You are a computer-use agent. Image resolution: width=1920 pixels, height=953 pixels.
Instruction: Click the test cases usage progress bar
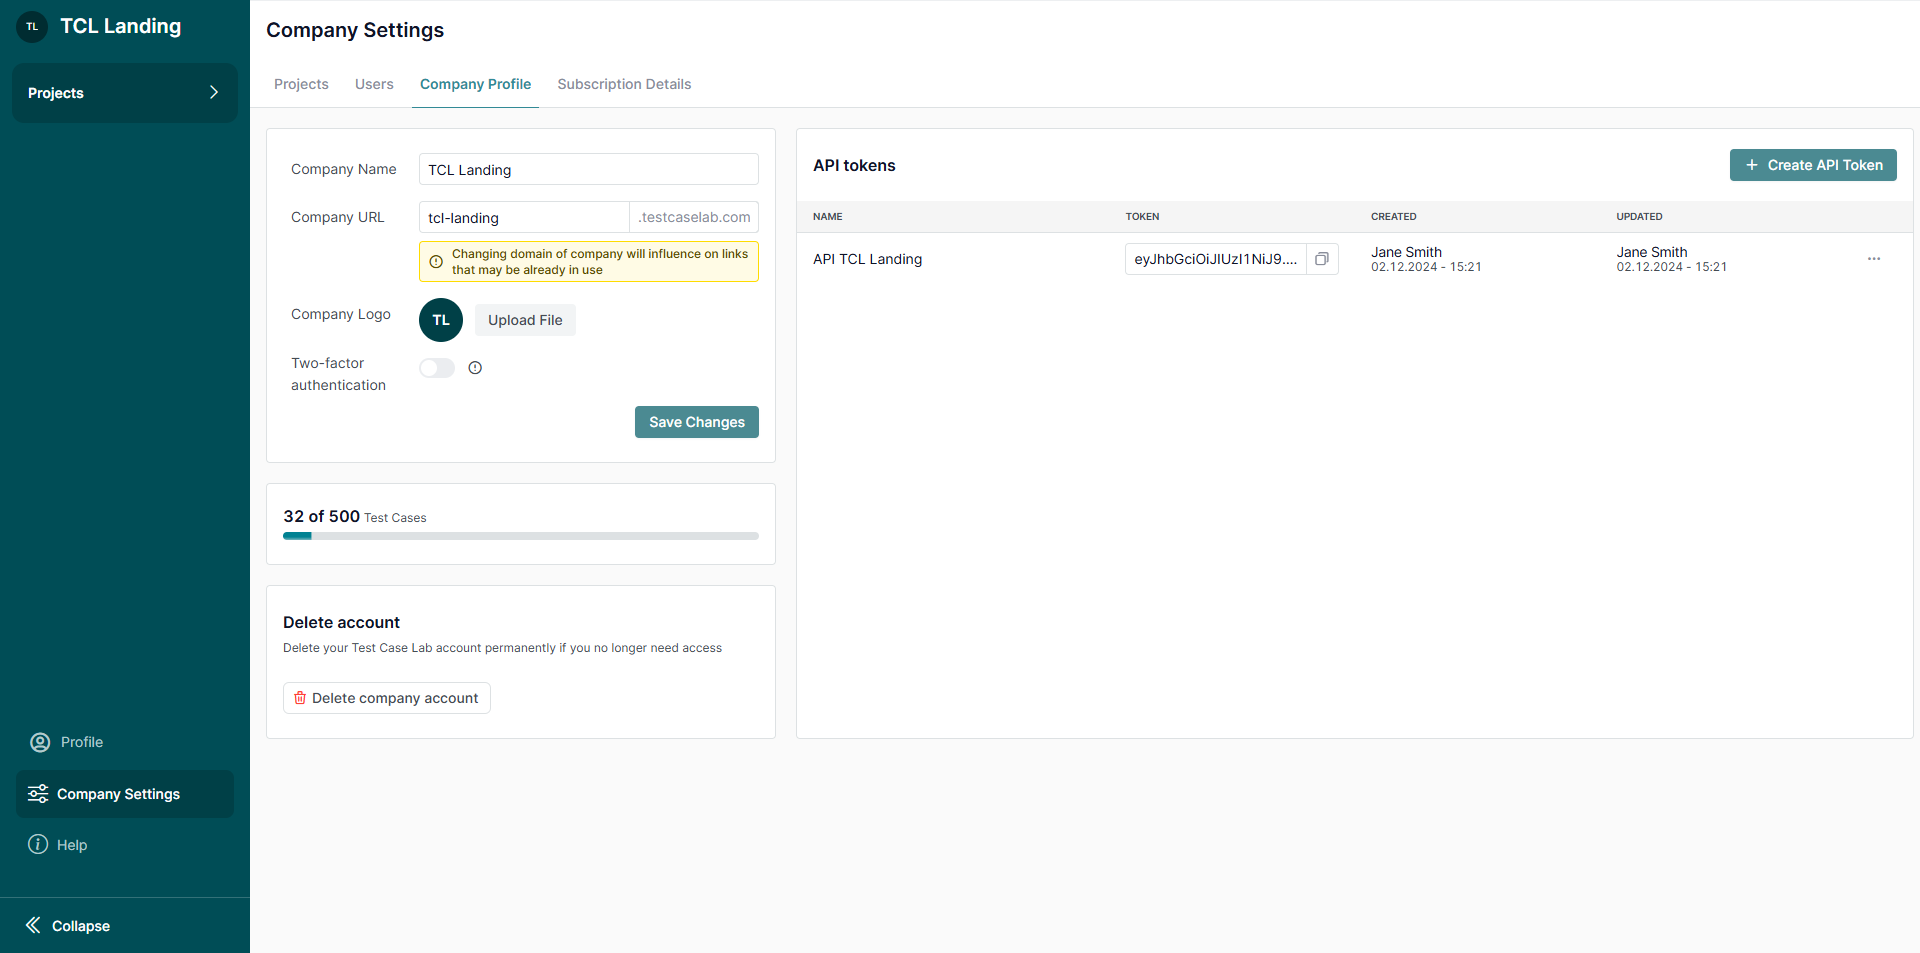point(521,536)
